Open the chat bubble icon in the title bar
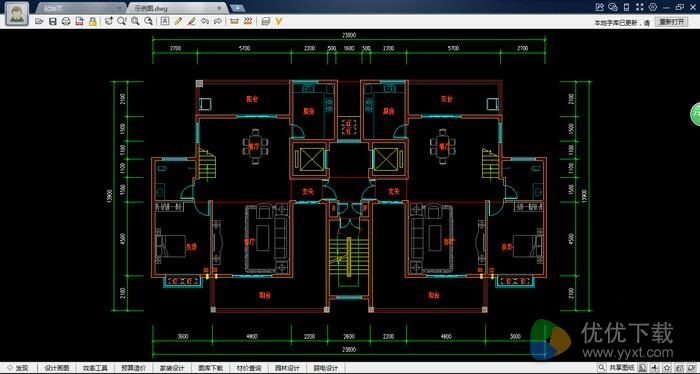The height and width of the screenshot is (374, 700). [x=612, y=7]
